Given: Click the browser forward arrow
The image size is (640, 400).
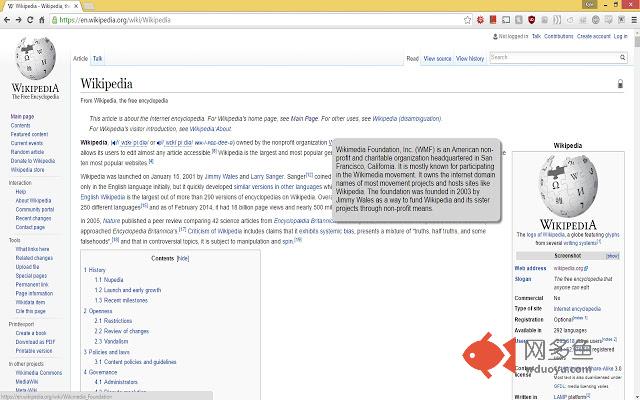Looking at the screenshot, I should [18, 20].
